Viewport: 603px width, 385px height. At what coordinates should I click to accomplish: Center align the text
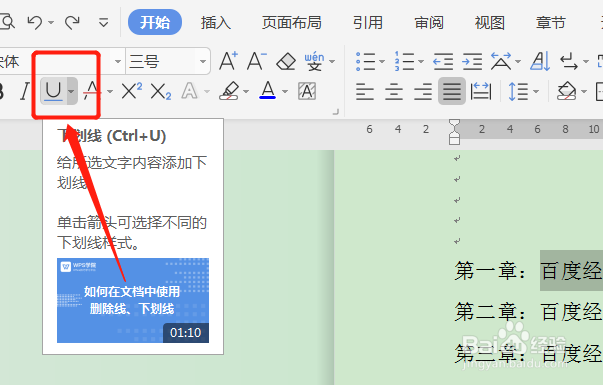pos(394,92)
